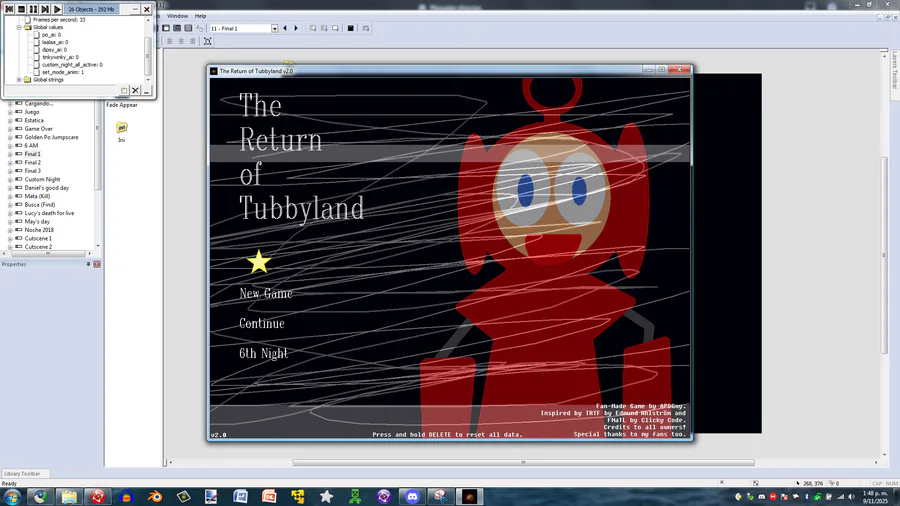Select Lucy's death for live frame
Image resolution: width=900 pixels, height=506 pixels.
[49, 213]
